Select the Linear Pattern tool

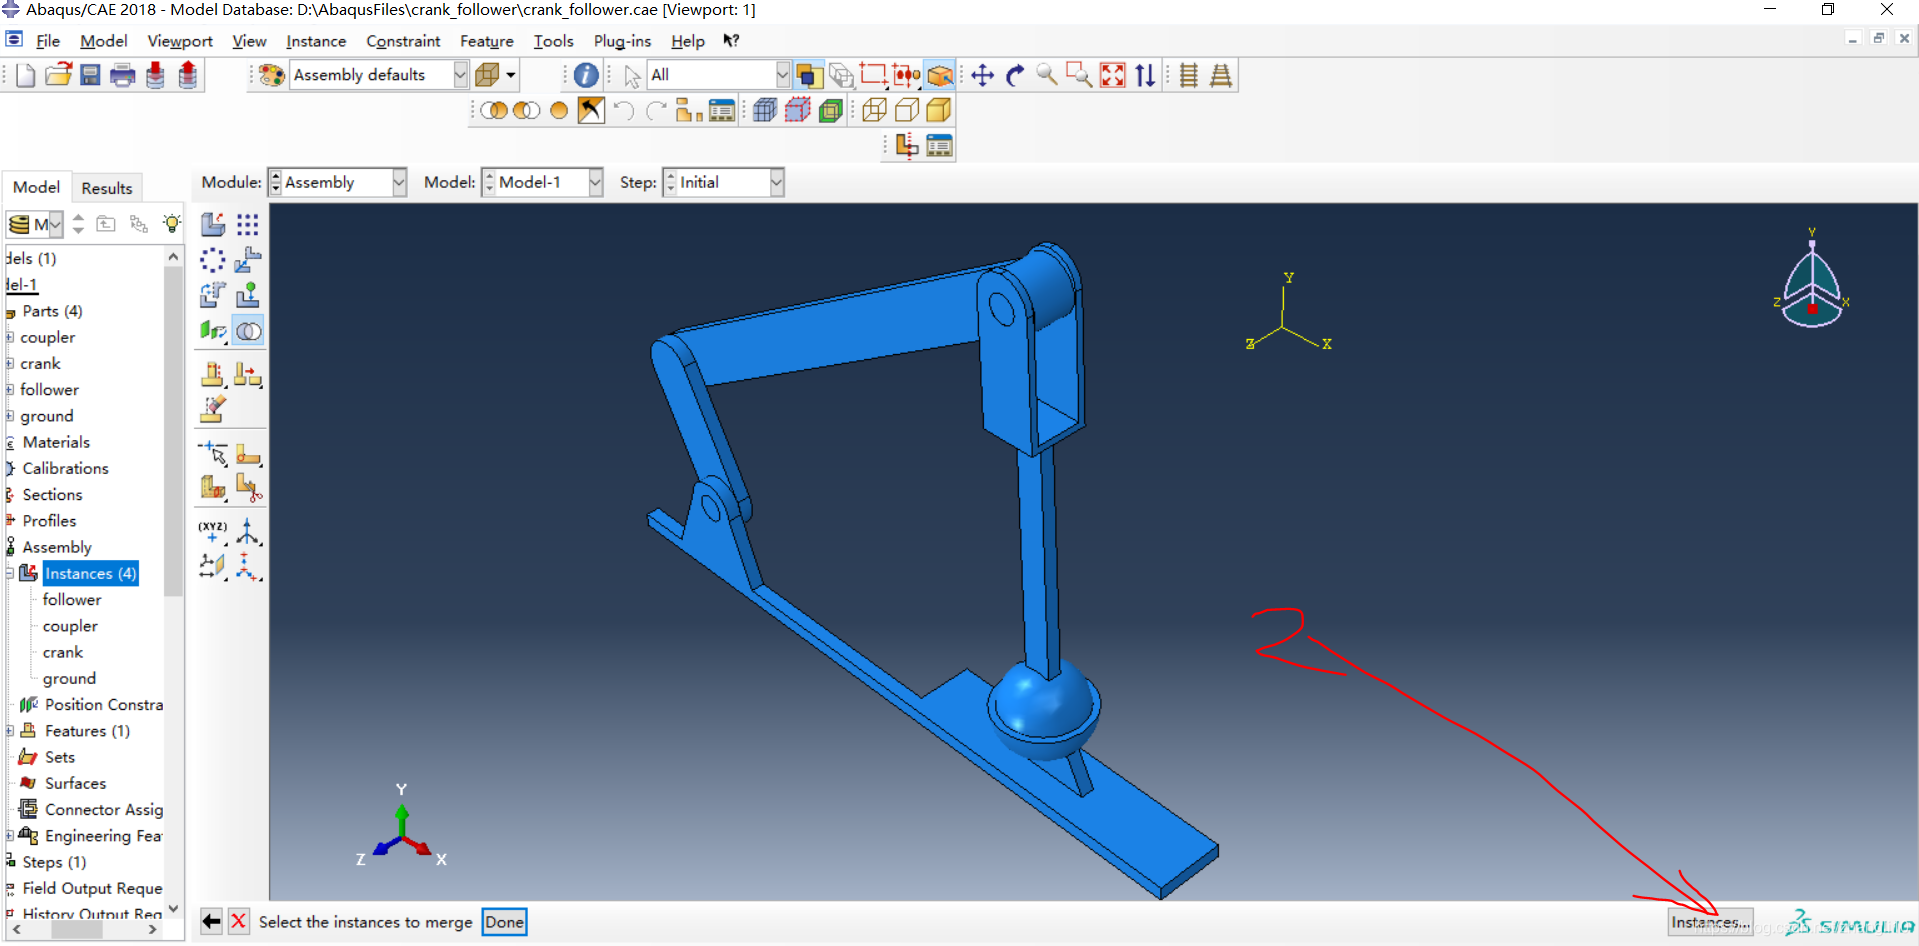(x=247, y=224)
